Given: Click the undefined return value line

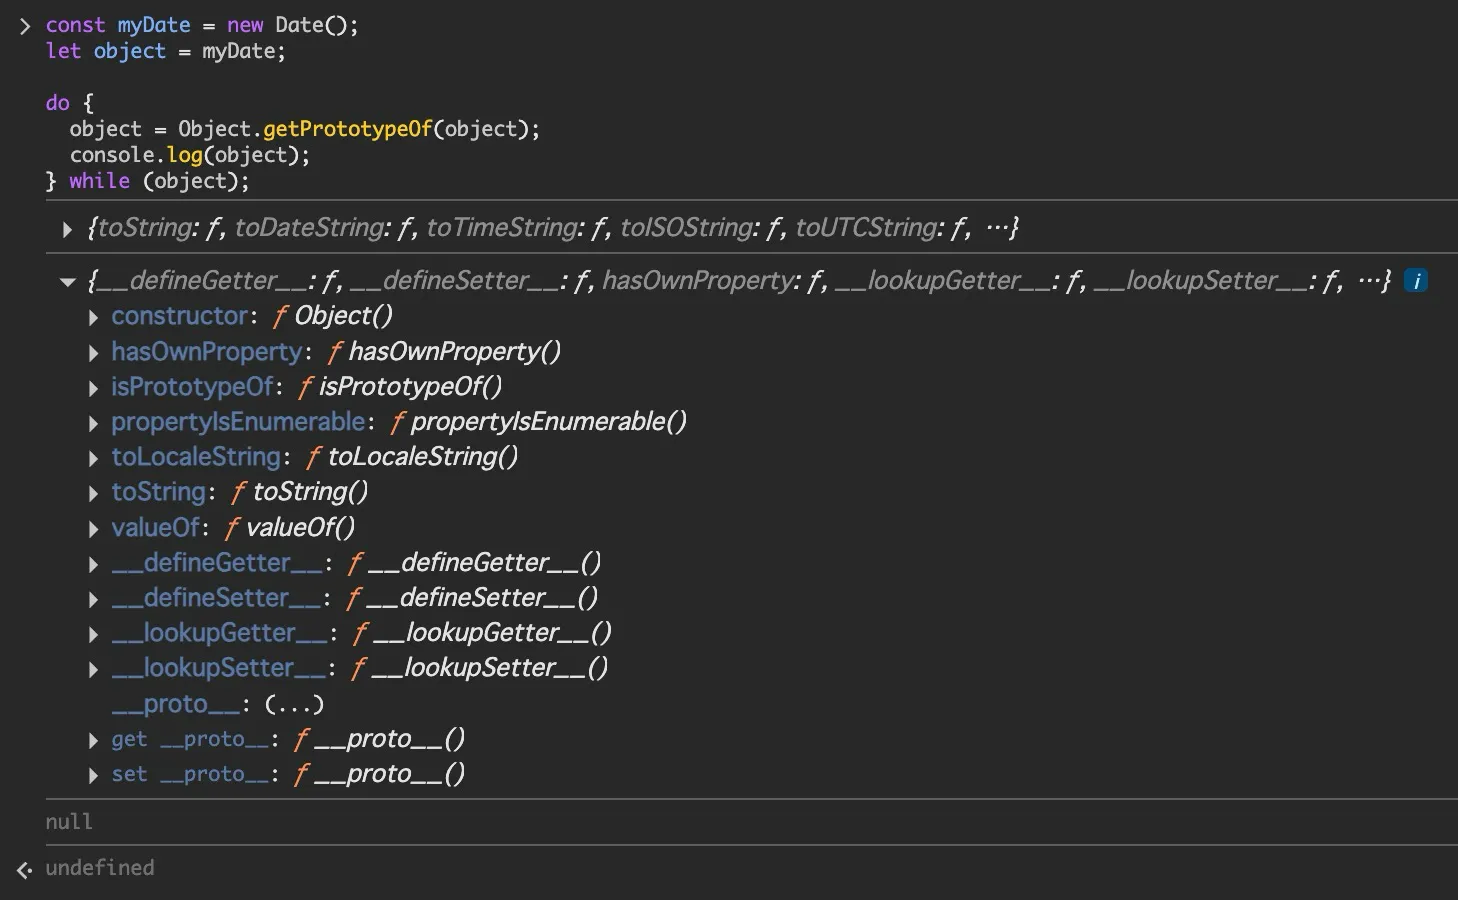Looking at the screenshot, I should (x=100, y=868).
